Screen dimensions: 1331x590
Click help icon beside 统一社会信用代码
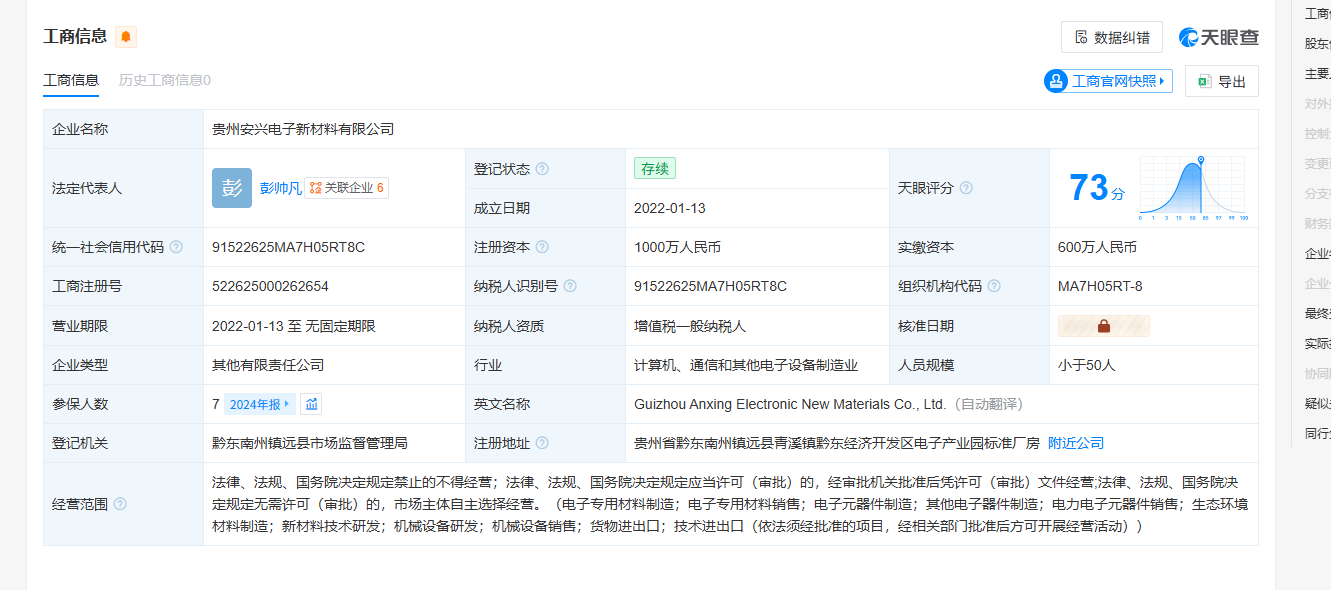tap(176, 247)
